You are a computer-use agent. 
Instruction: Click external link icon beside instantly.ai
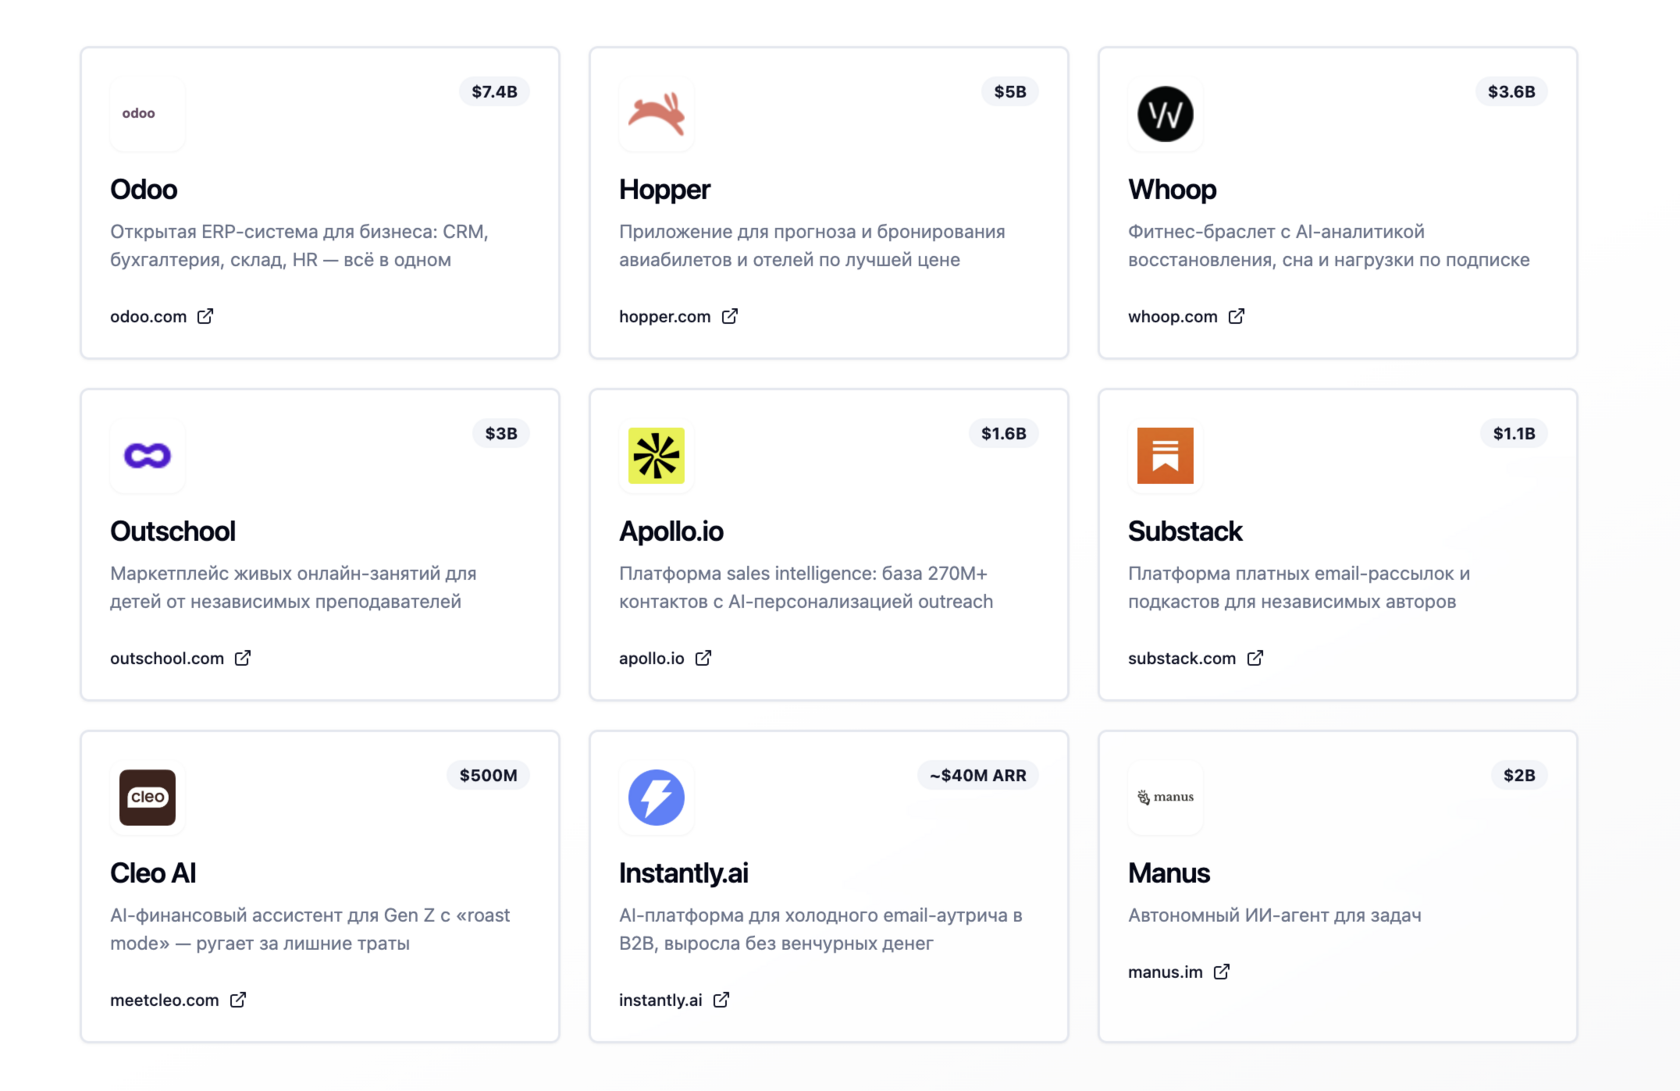pos(721,1000)
